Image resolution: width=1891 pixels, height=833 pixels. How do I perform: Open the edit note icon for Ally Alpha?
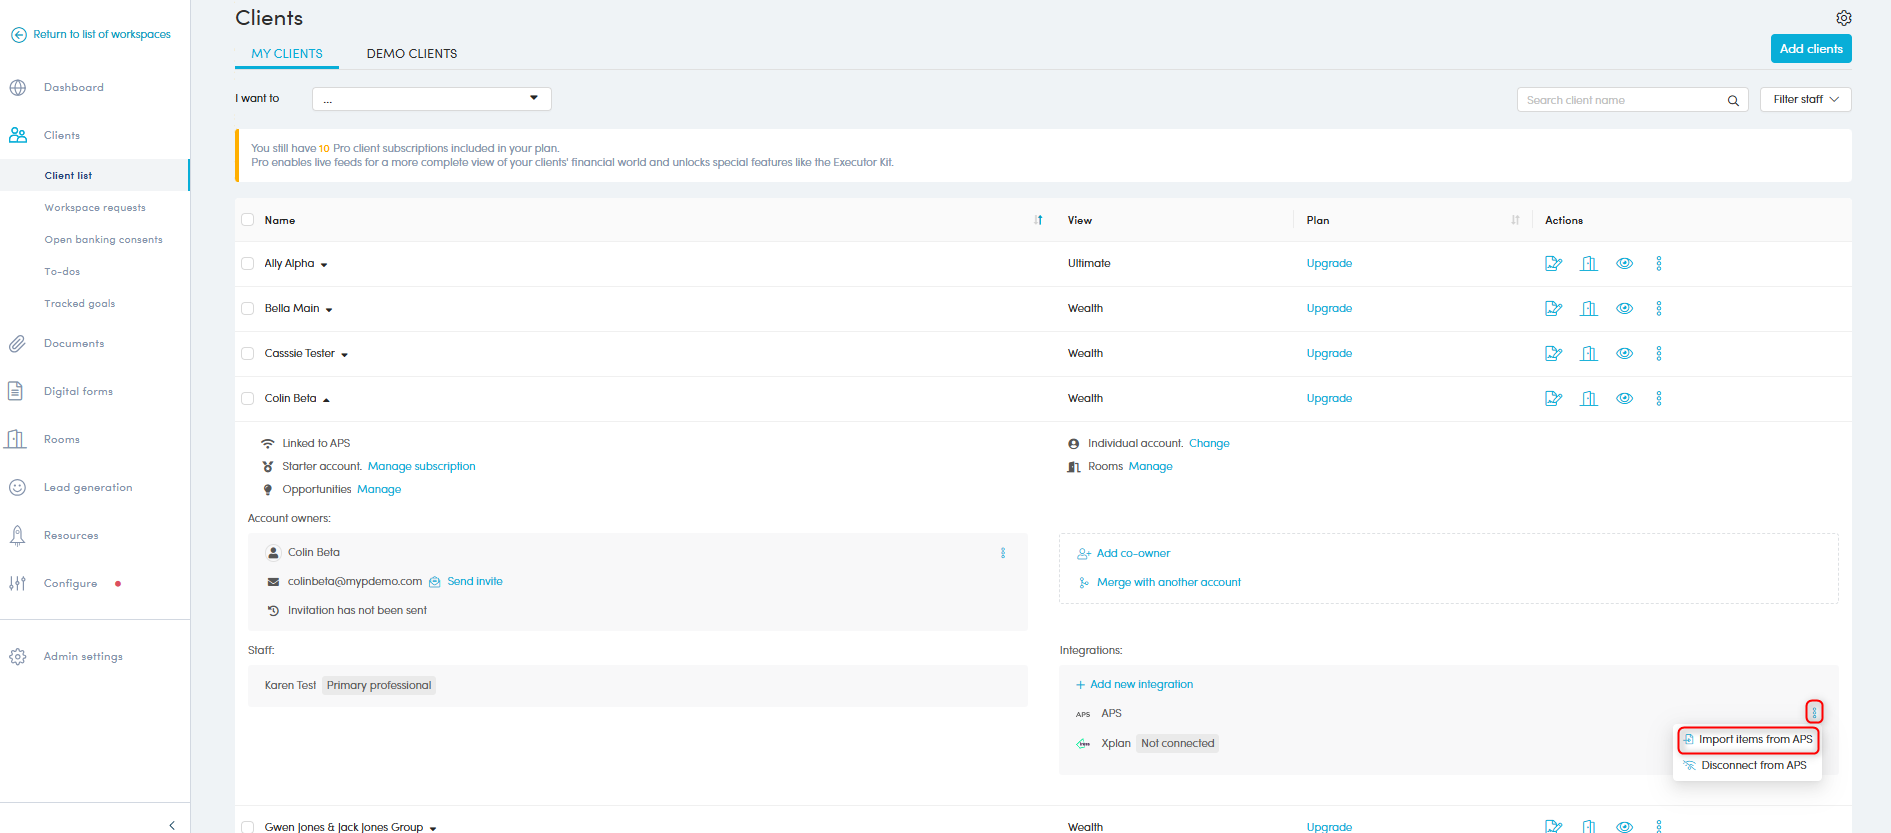point(1553,264)
